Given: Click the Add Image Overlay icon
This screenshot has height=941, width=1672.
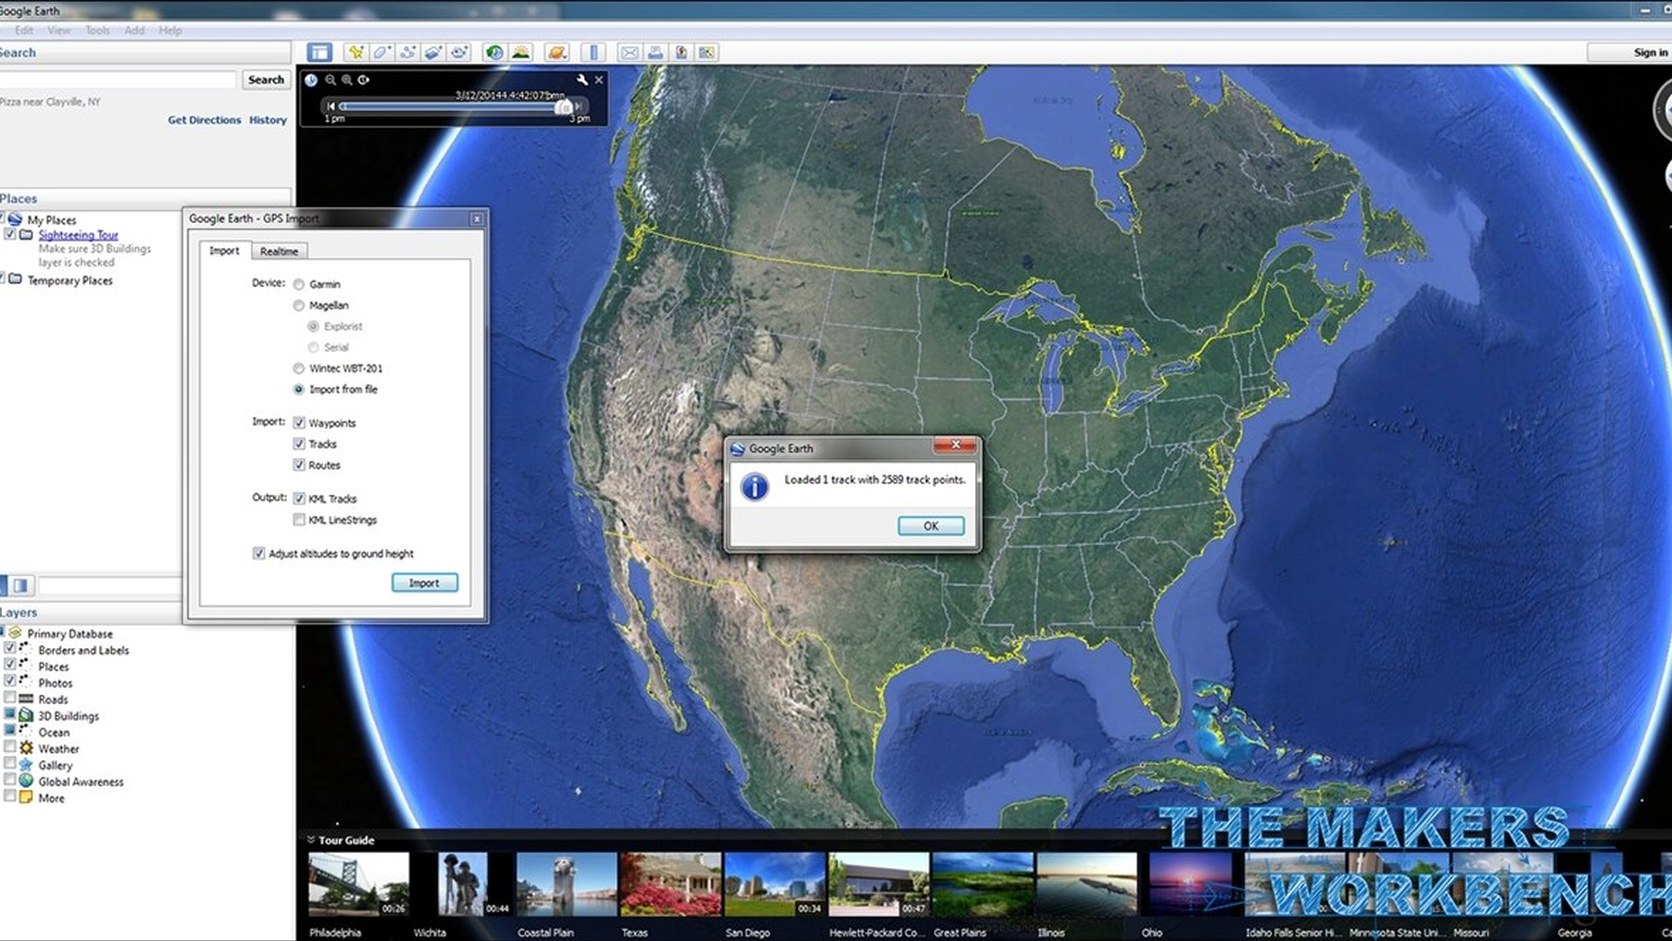Looking at the screenshot, I should click(x=433, y=52).
